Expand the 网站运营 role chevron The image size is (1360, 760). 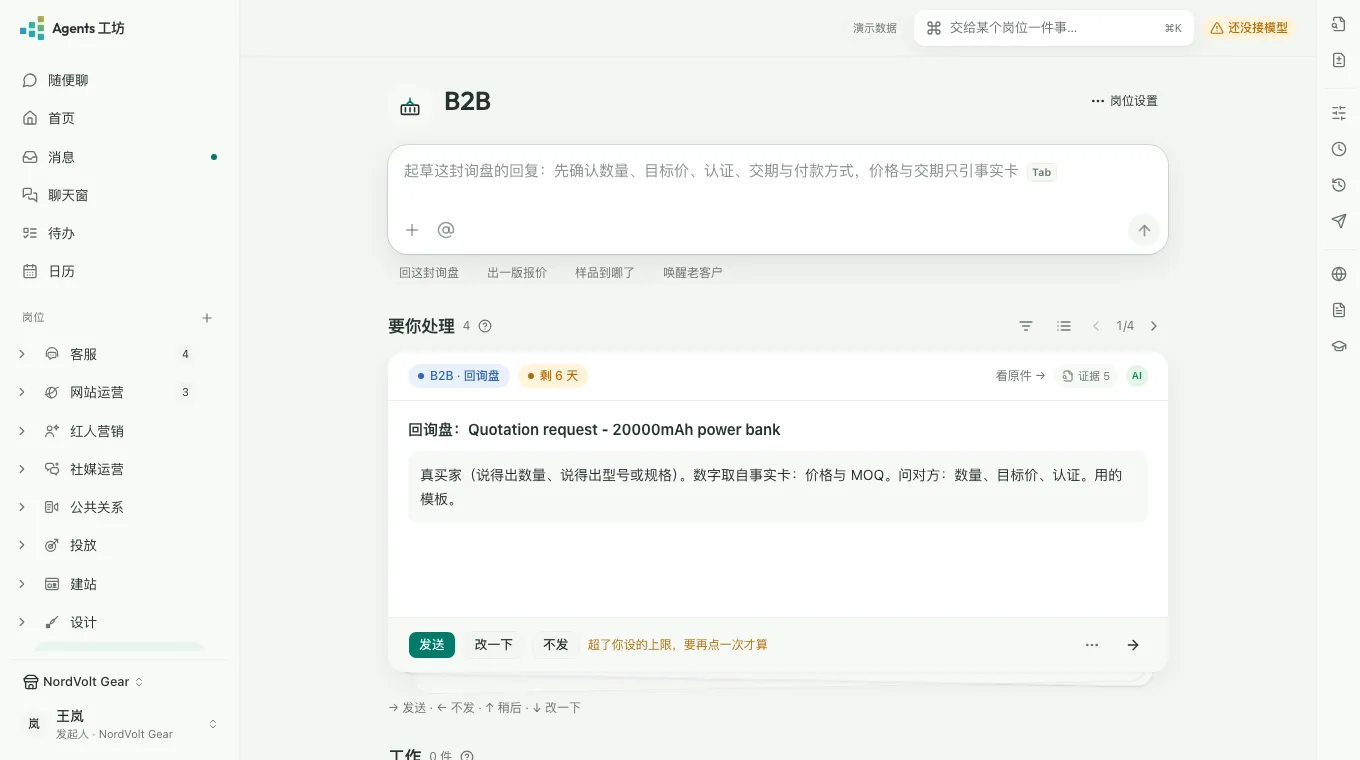click(x=22, y=392)
